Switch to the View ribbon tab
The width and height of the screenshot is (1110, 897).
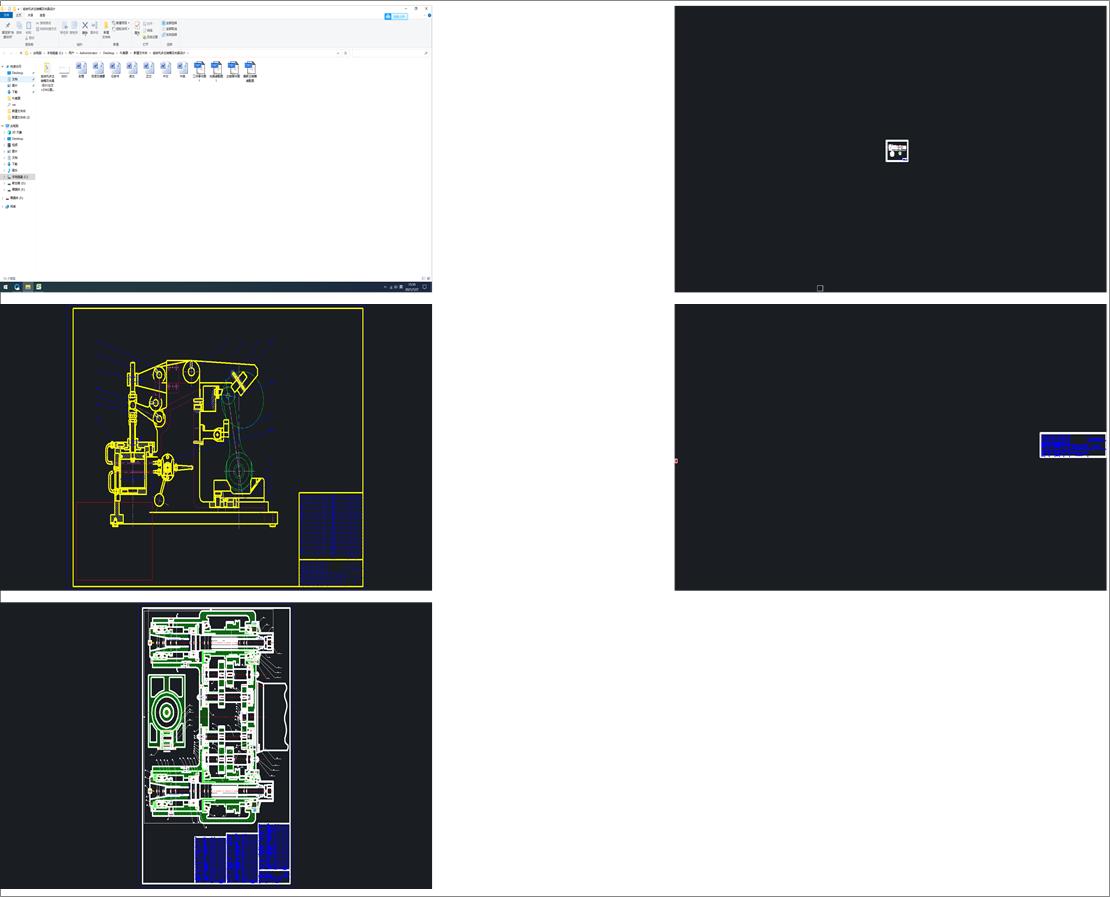click(x=42, y=15)
